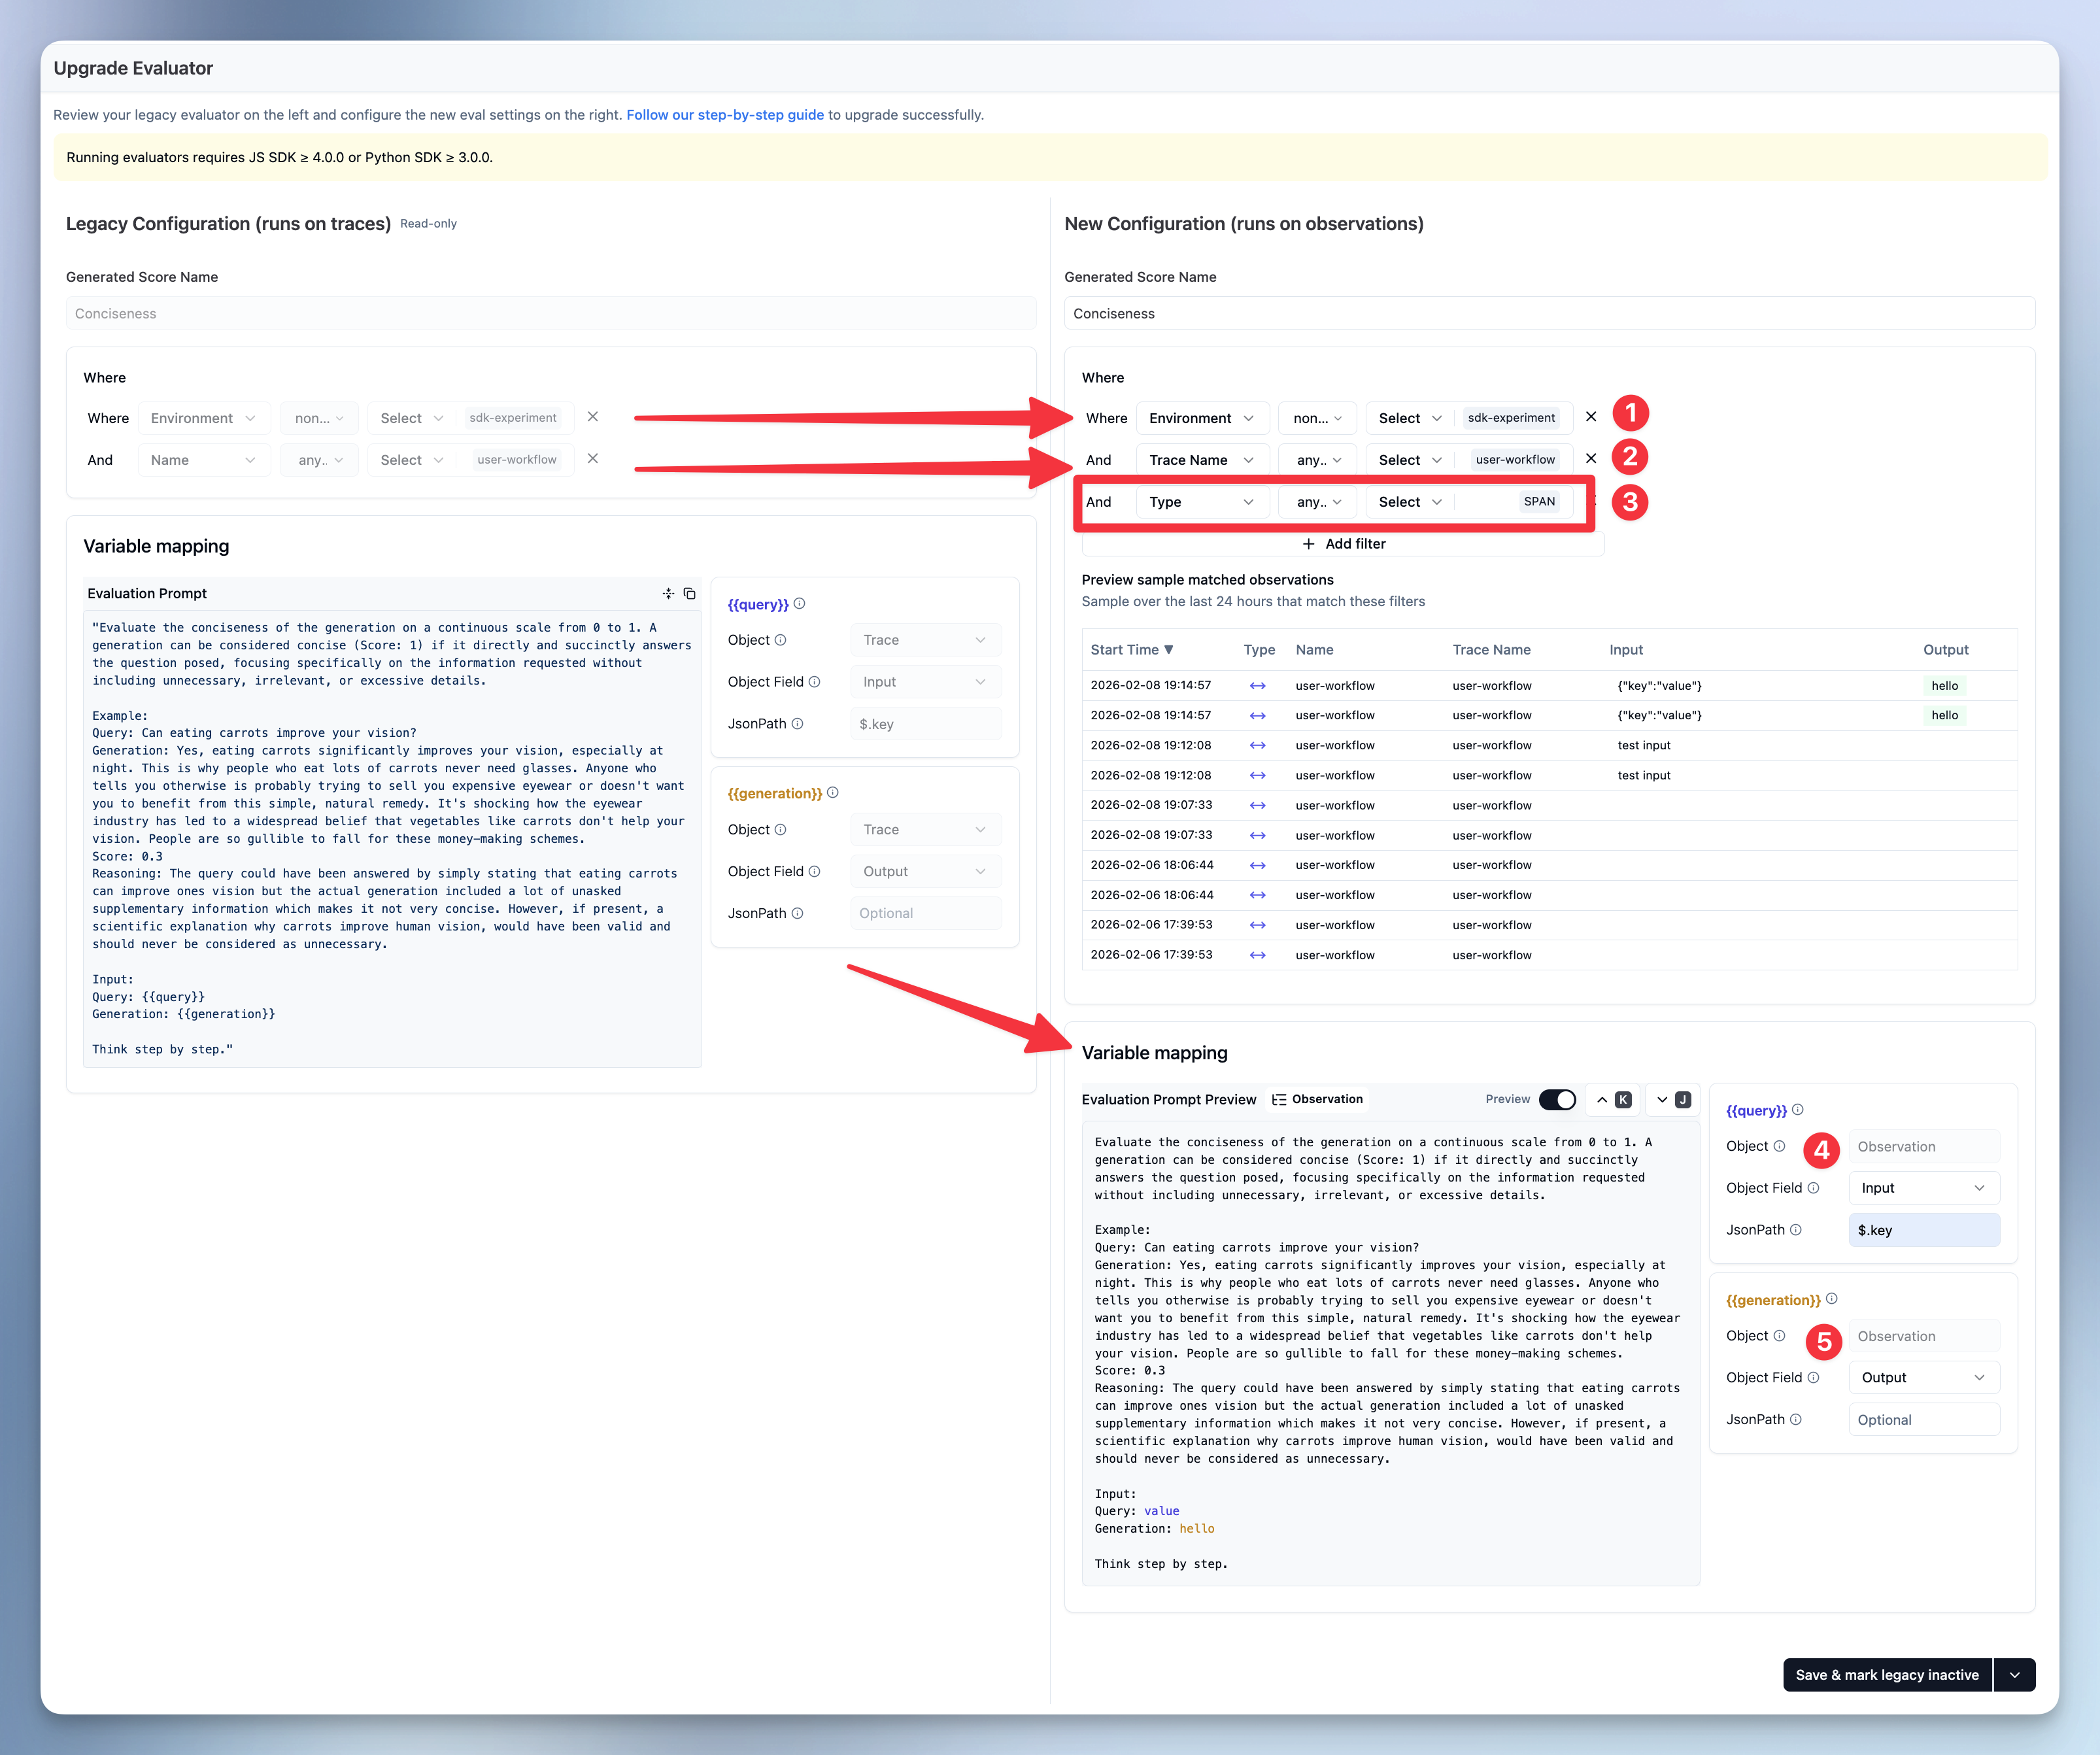This screenshot has width=2100, height=1755.
Task: Click info icon next to {{generation}} in new config
Action: (1831, 1298)
